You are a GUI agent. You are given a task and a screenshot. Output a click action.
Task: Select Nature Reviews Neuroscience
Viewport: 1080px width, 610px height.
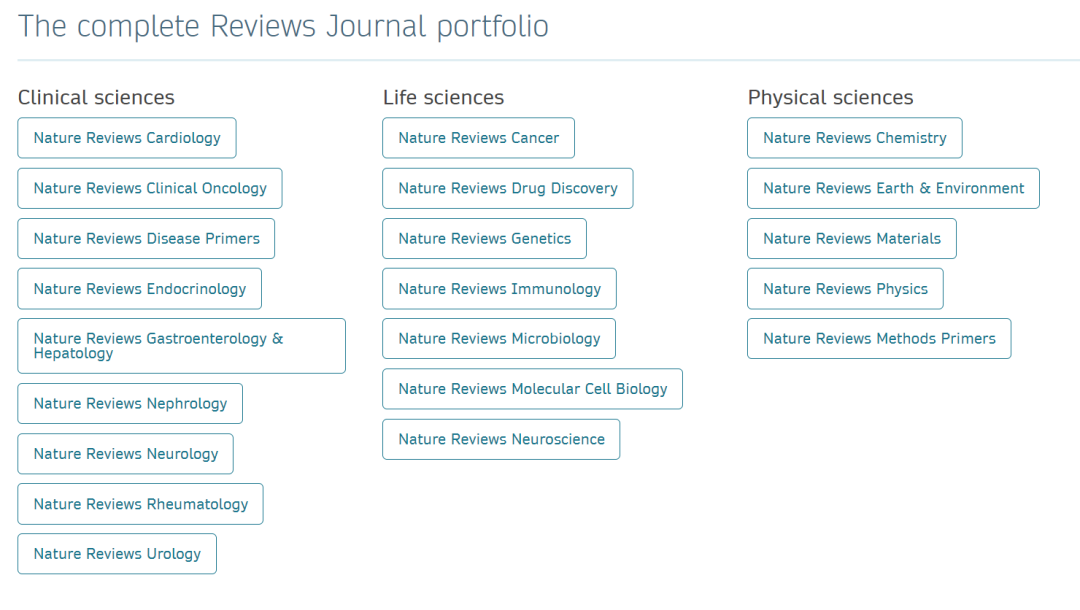pyautogui.click(x=501, y=439)
